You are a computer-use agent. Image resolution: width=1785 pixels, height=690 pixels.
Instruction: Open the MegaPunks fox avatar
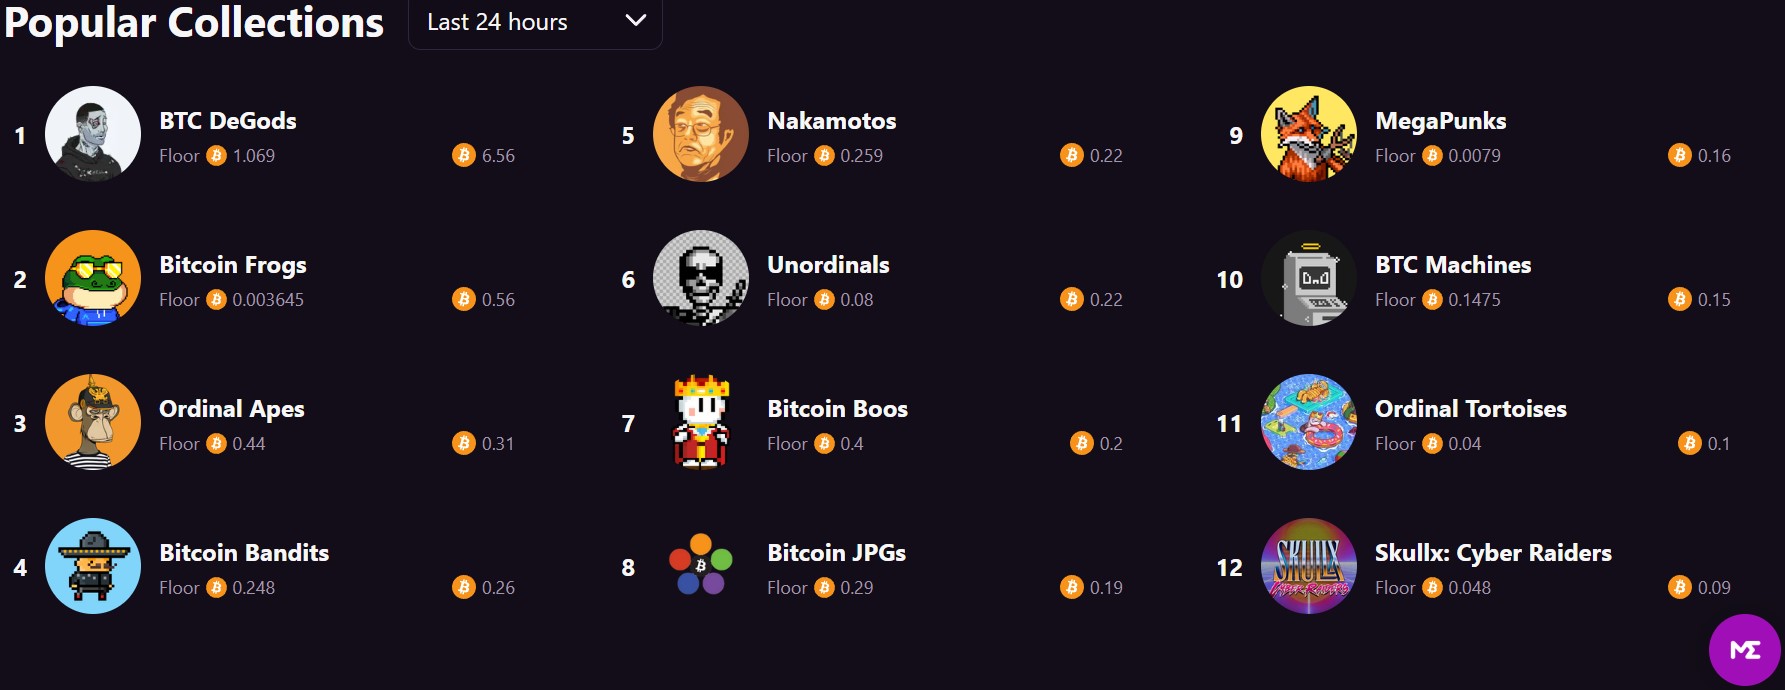pyautogui.click(x=1309, y=134)
